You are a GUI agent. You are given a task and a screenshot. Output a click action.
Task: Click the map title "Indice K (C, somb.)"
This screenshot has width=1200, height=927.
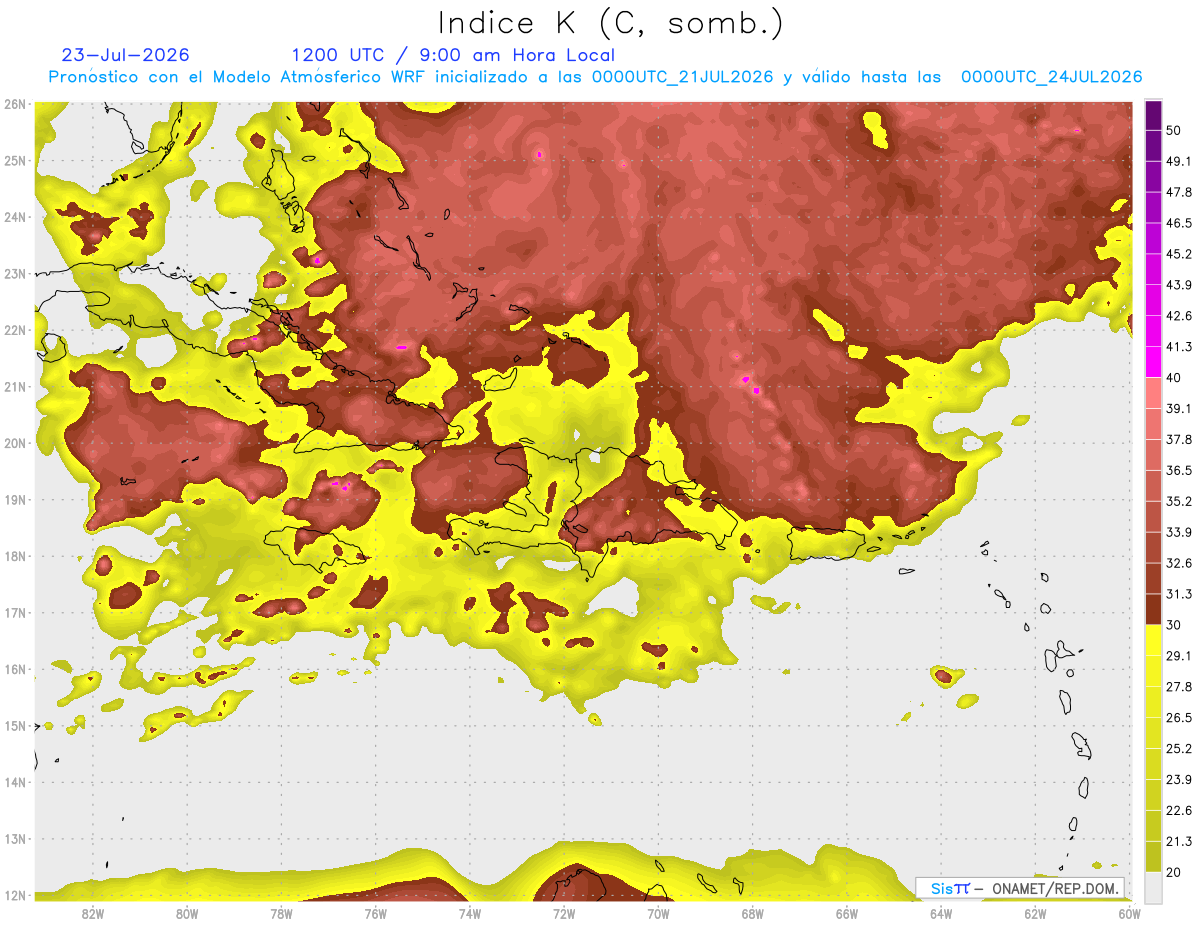[610, 23]
